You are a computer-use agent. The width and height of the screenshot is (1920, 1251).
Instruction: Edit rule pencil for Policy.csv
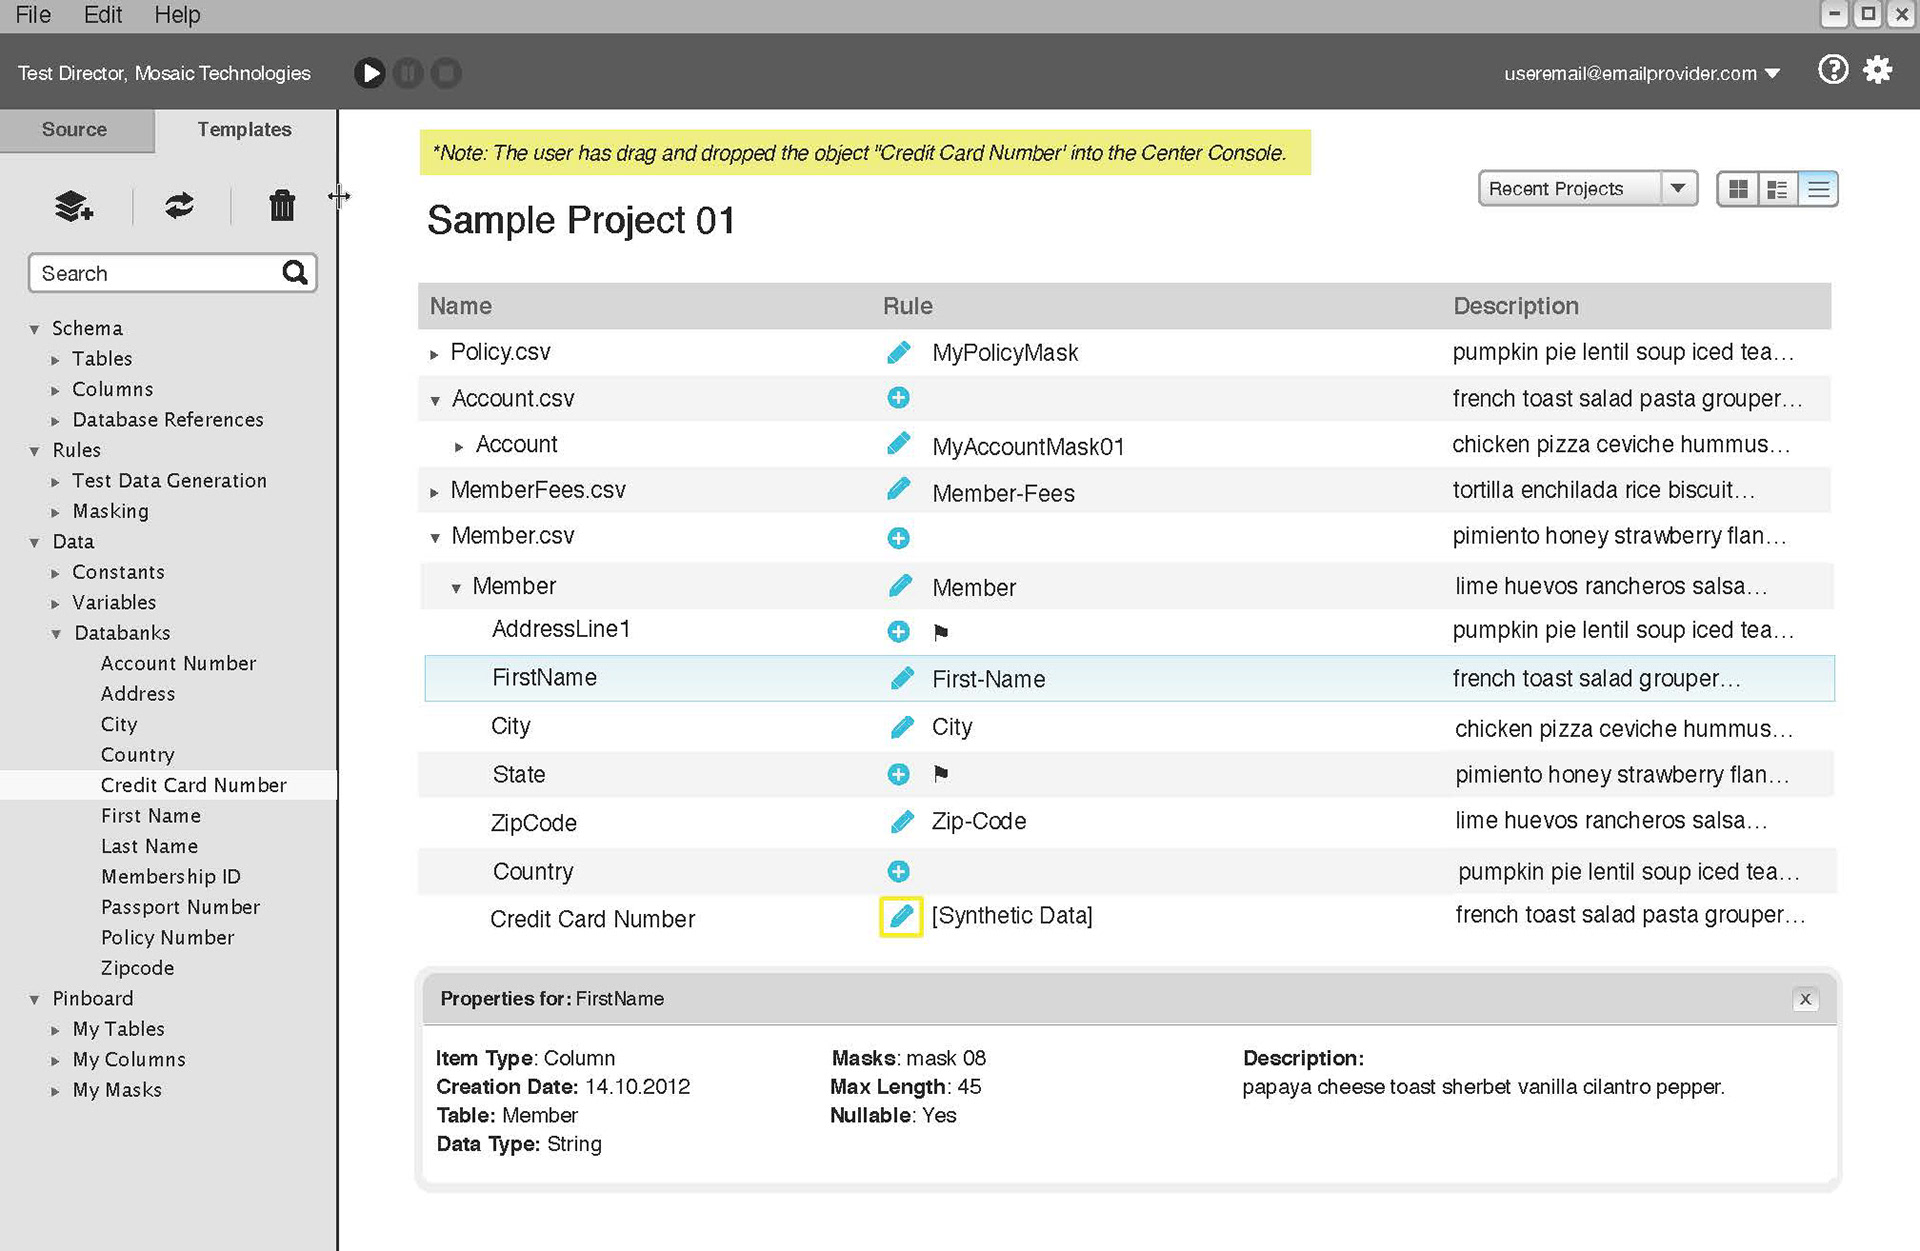pyautogui.click(x=899, y=352)
